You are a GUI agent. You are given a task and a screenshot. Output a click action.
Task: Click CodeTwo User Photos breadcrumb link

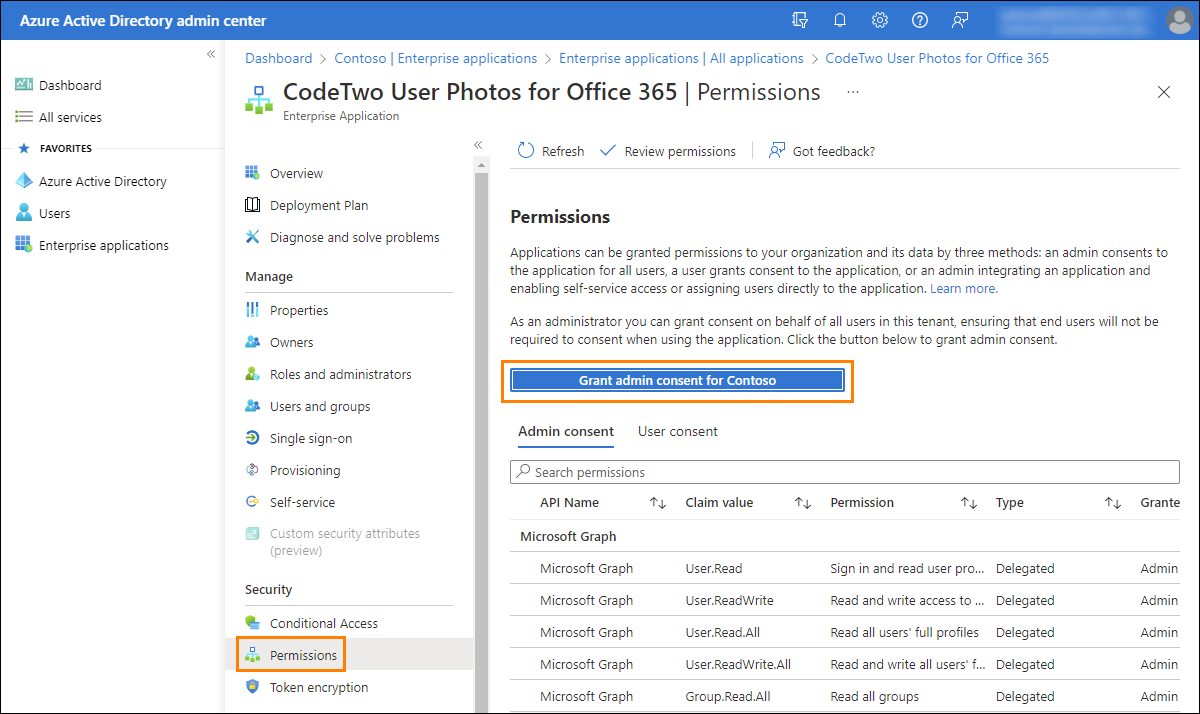point(937,58)
